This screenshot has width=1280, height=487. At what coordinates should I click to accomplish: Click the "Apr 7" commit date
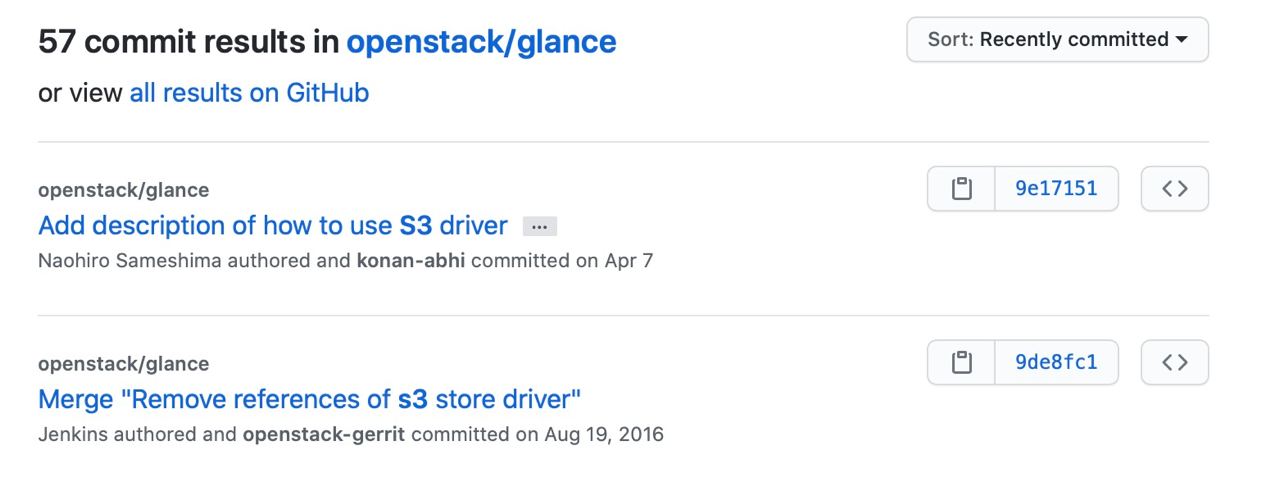tap(629, 261)
